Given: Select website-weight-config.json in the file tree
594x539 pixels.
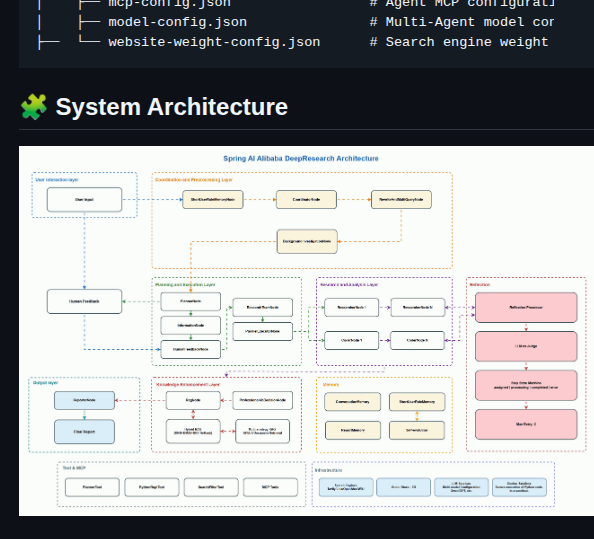Looking at the screenshot, I should (x=214, y=42).
